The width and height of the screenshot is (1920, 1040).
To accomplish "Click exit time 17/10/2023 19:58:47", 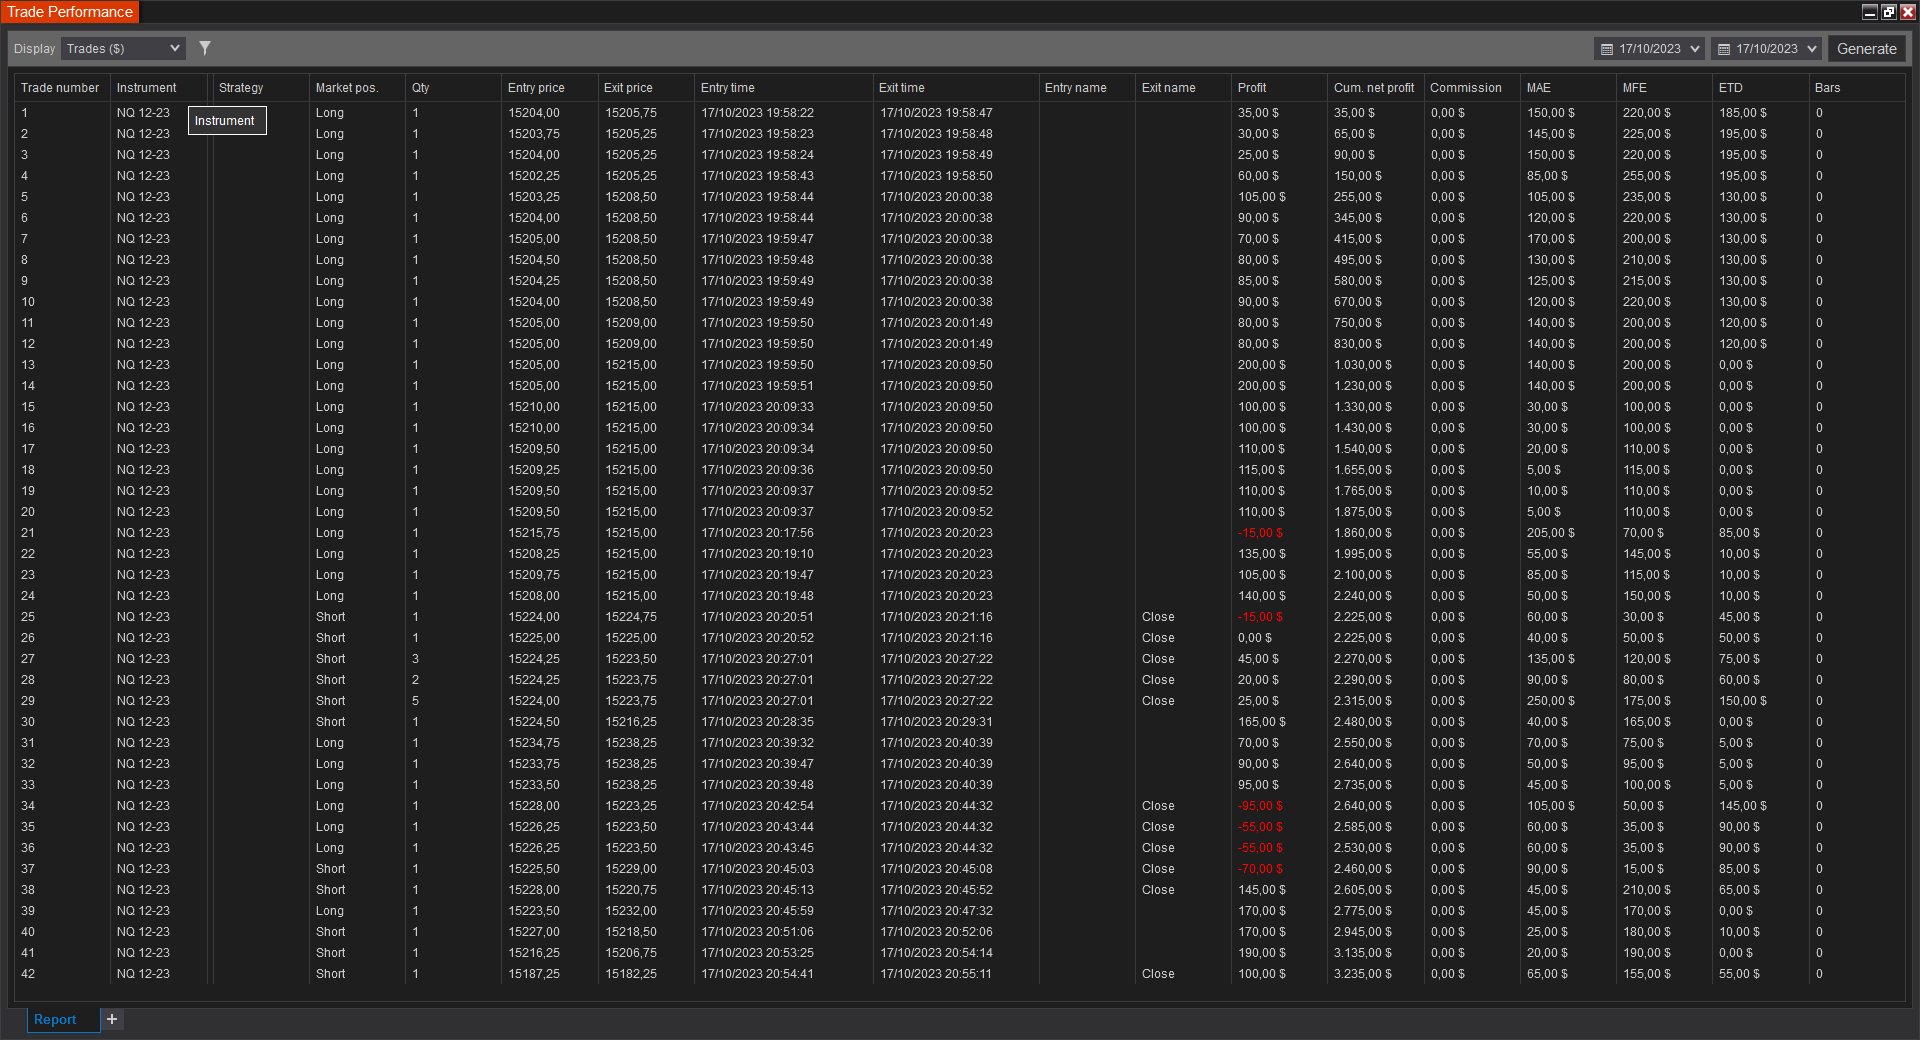I will click(936, 113).
